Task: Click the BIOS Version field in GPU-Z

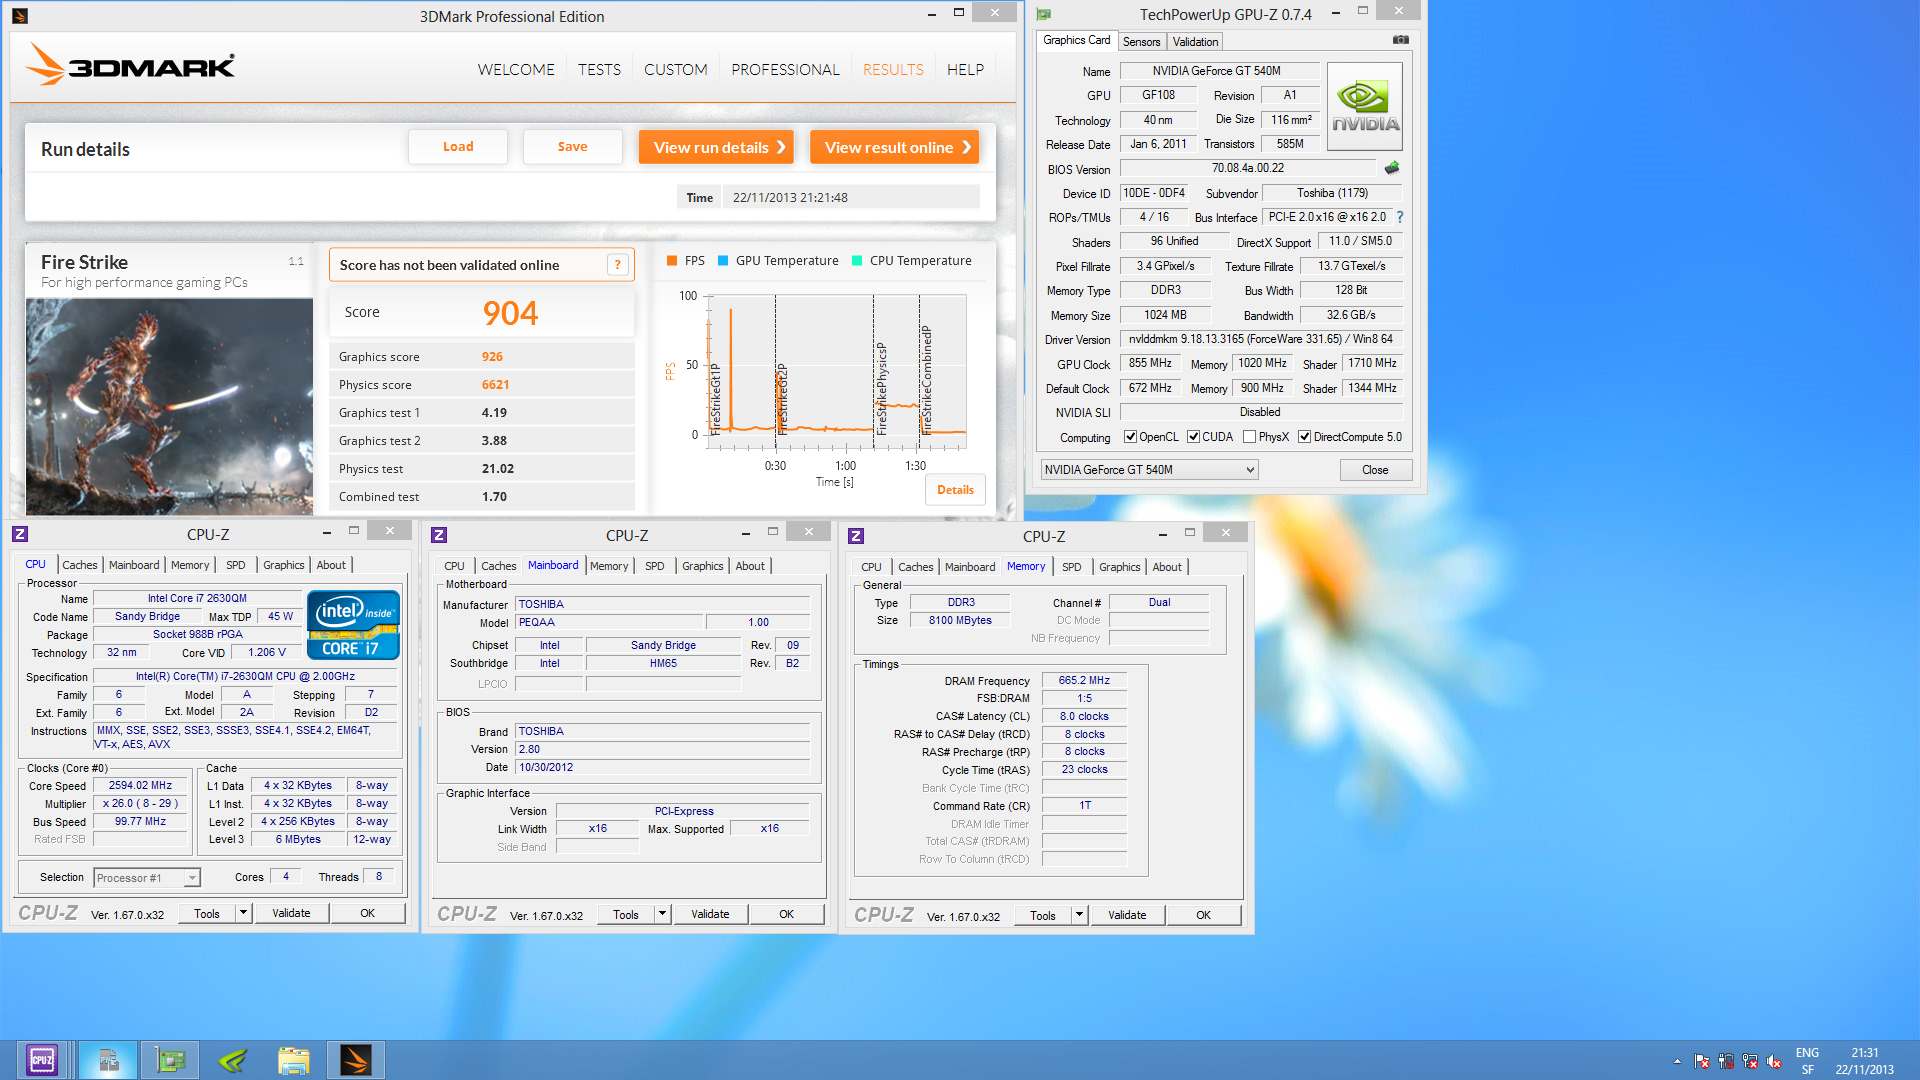Action: click(1247, 168)
